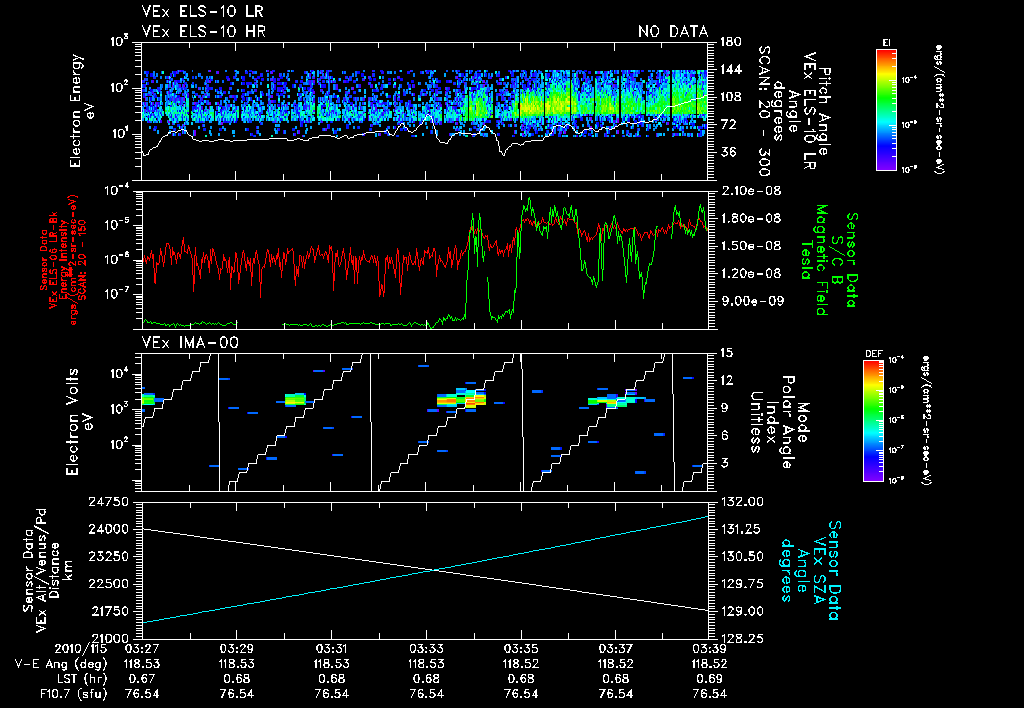The height and width of the screenshot is (708, 1024).
Task: Click the LST value 0.69
Action: 710,679
